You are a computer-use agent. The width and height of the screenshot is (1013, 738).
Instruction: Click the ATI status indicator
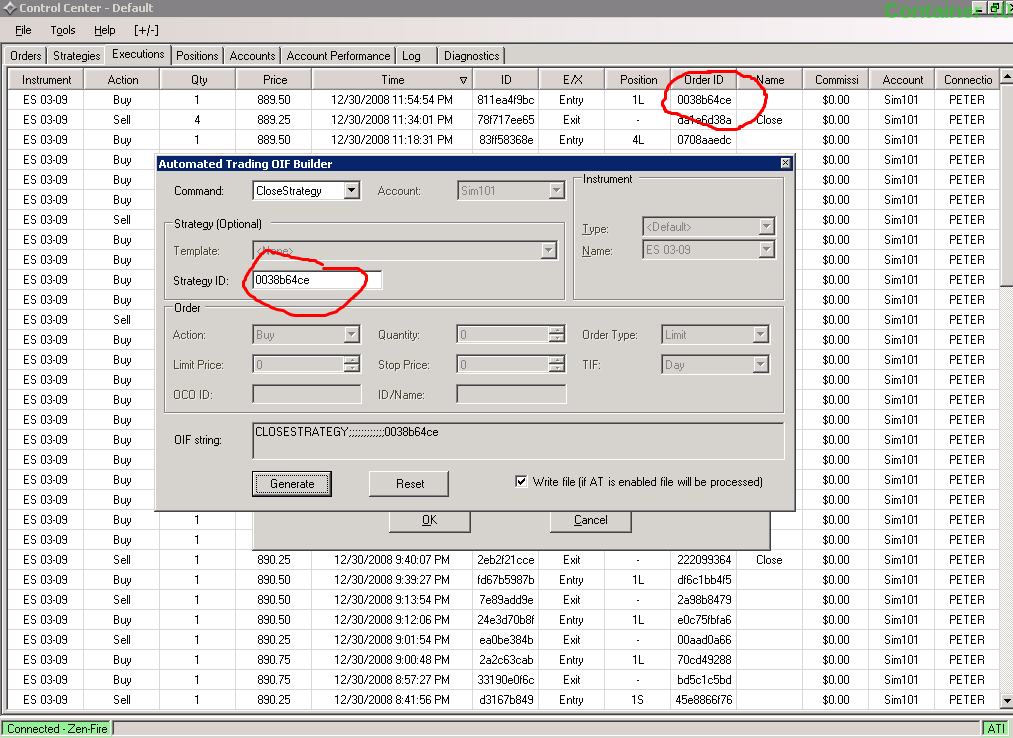pos(996,728)
